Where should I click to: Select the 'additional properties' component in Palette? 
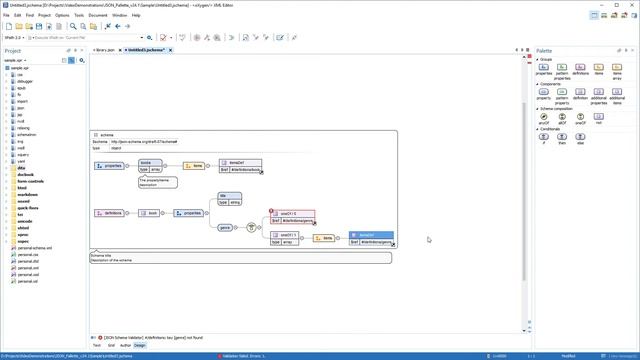(598, 97)
